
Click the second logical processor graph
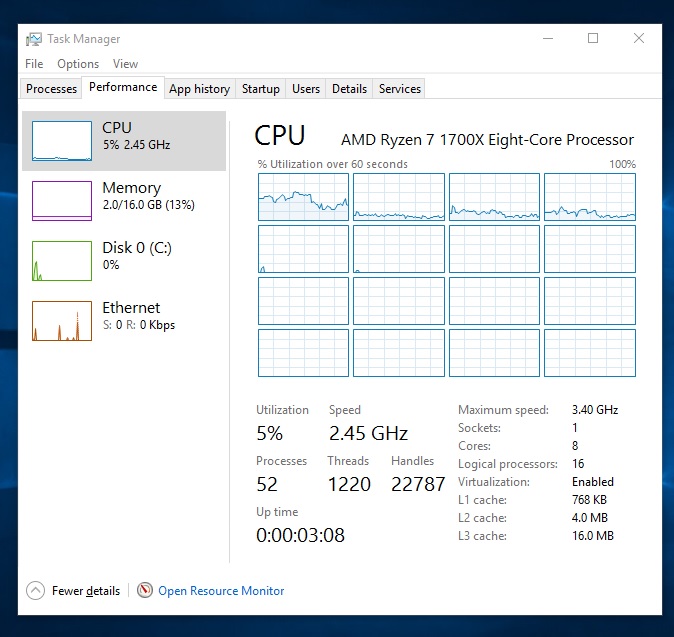point(399,197)
